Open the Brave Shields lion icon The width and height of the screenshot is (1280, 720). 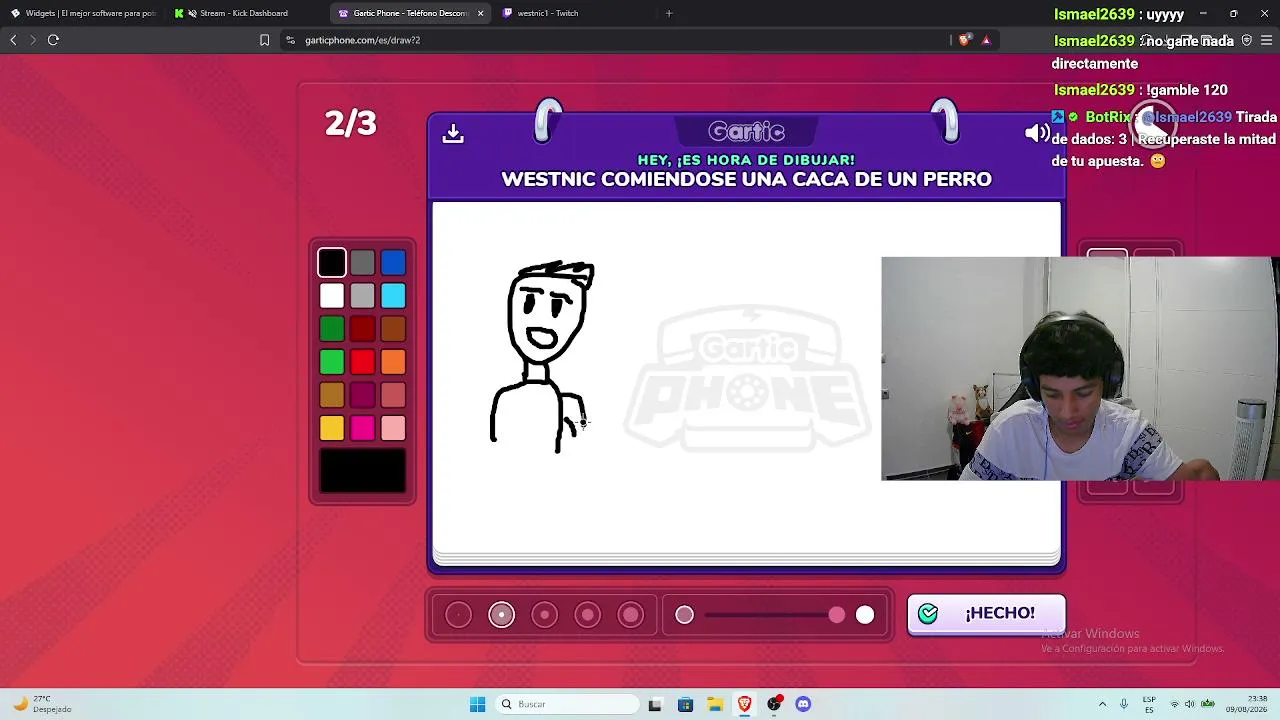click(964, 40)
